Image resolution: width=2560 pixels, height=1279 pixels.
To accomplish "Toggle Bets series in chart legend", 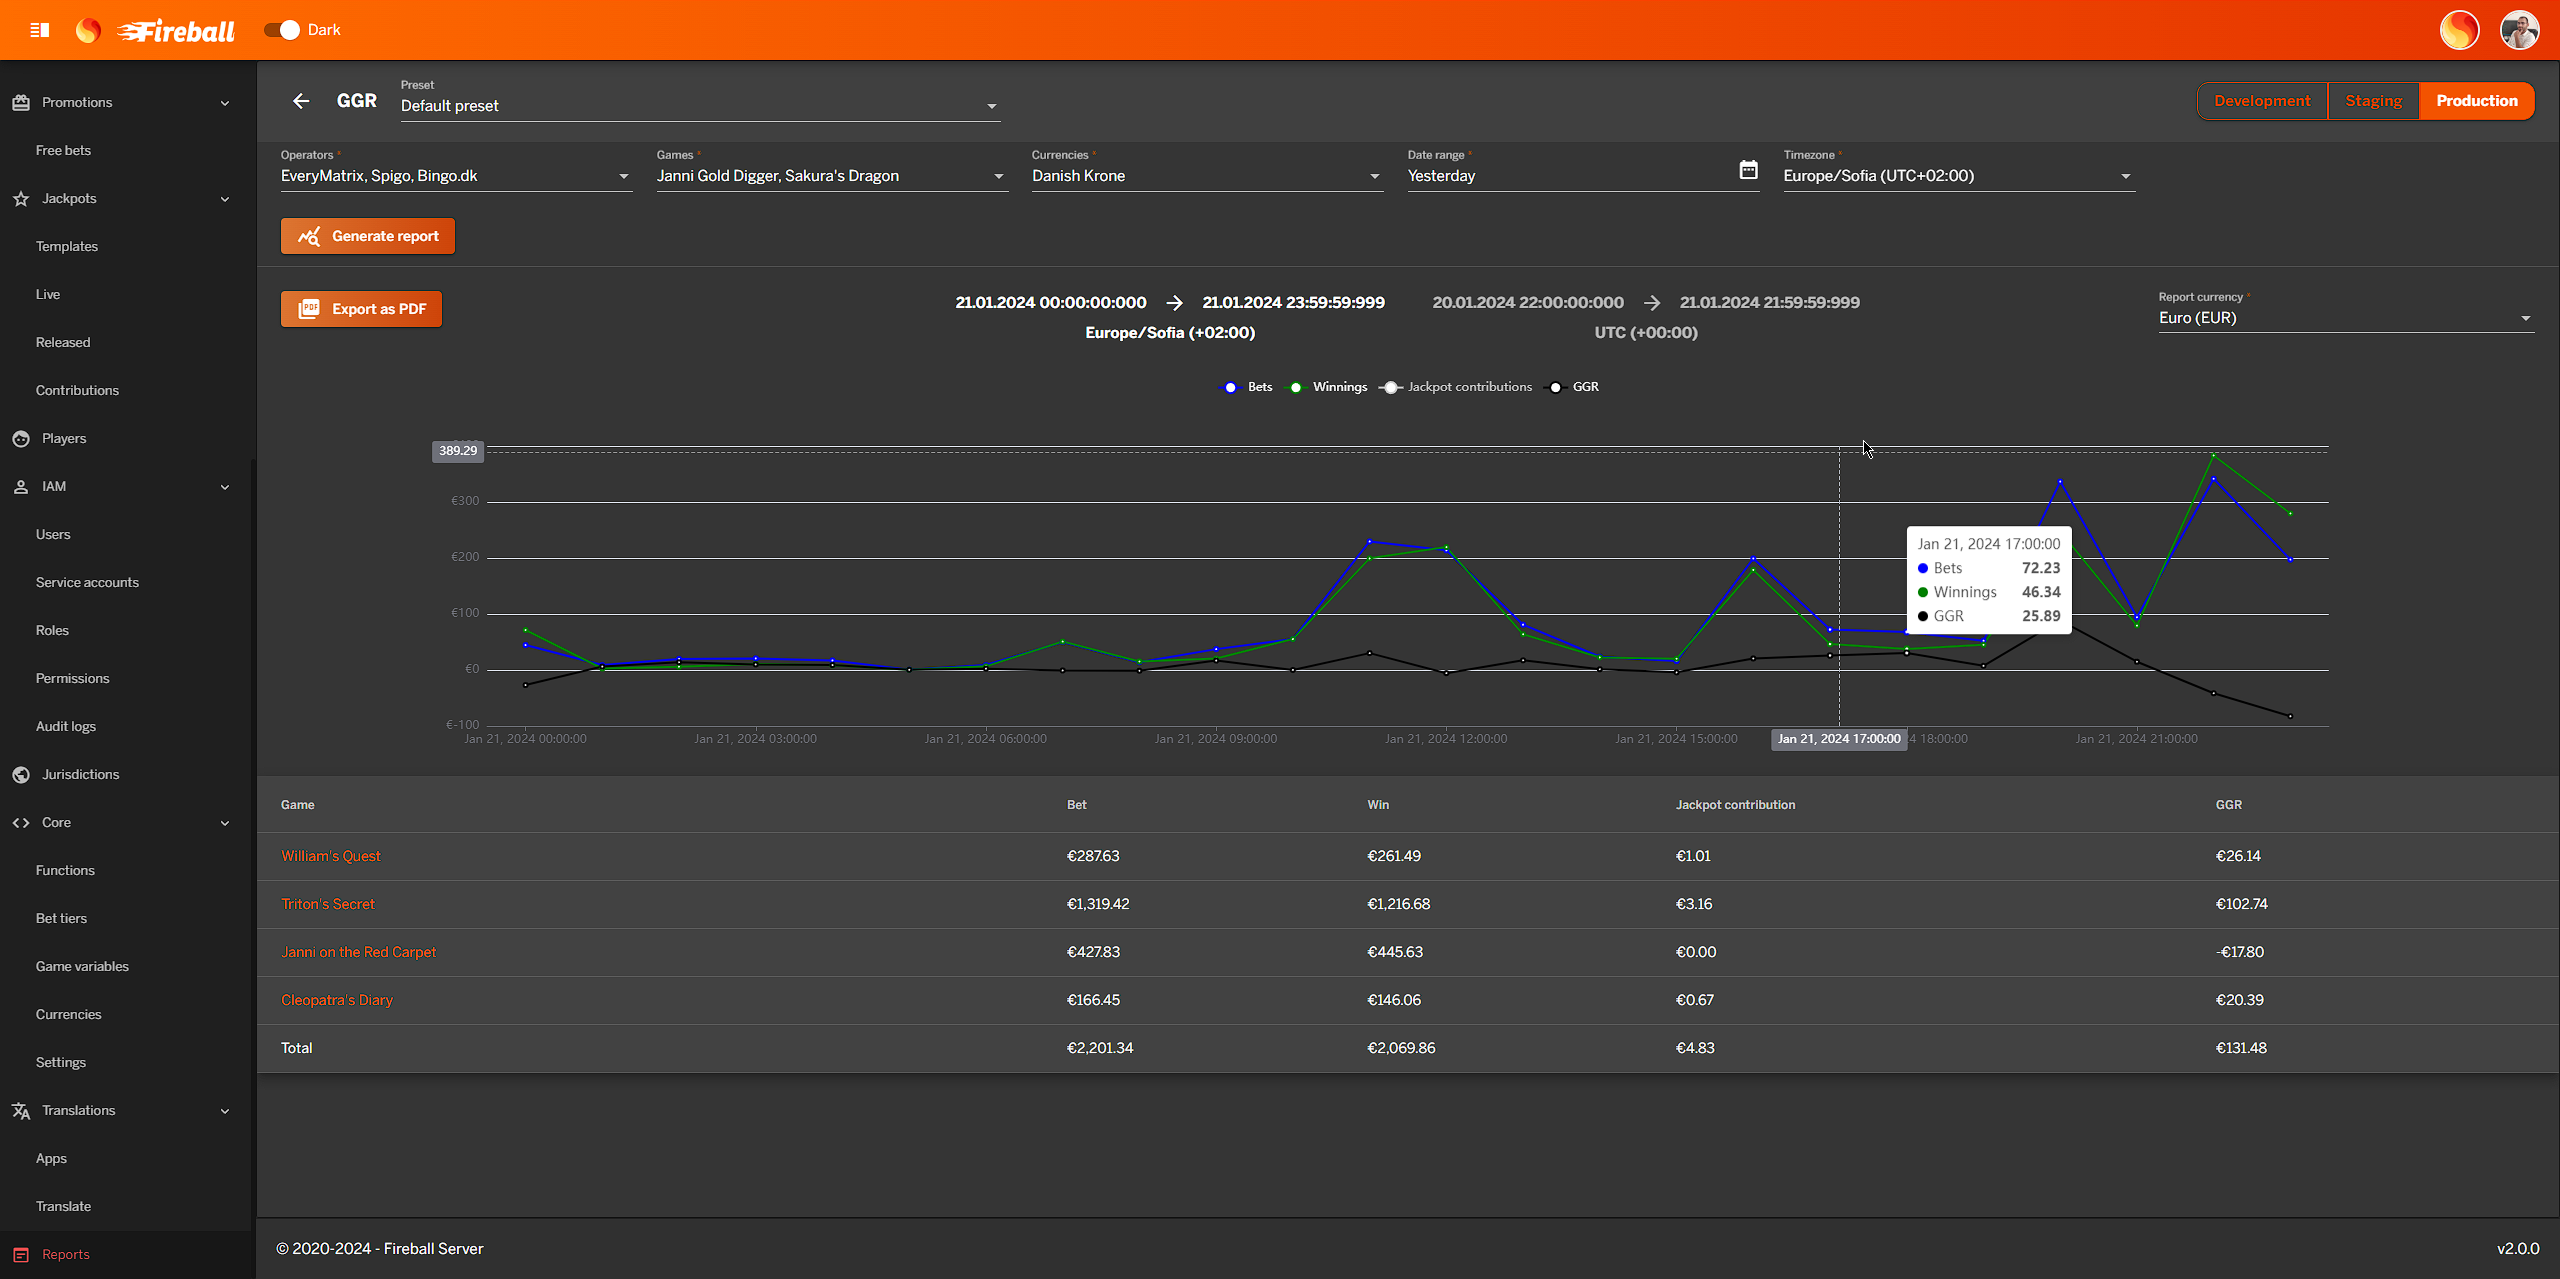I will [1248, 387].
